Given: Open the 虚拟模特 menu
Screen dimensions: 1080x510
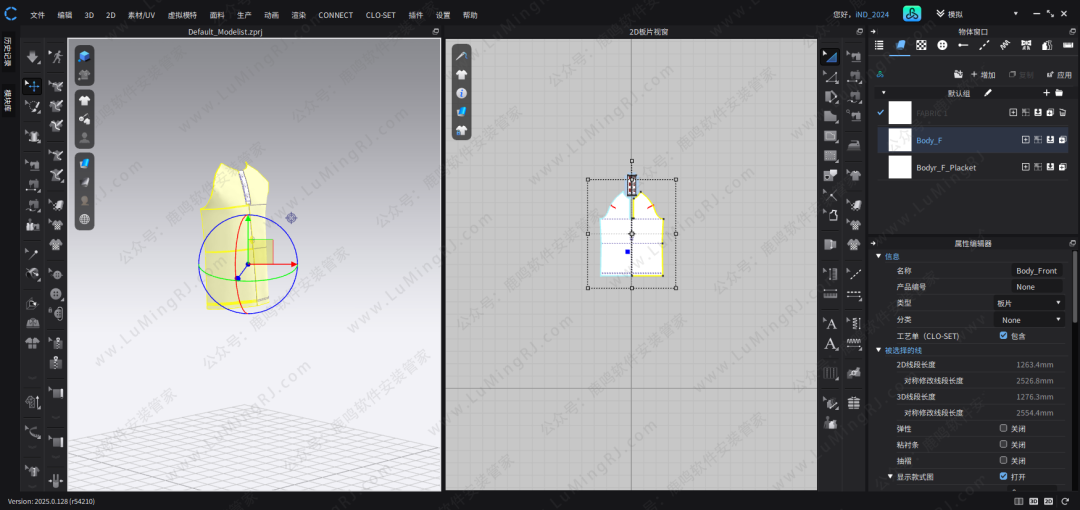Looking at the screenshot, I should [x=182, y=15].
